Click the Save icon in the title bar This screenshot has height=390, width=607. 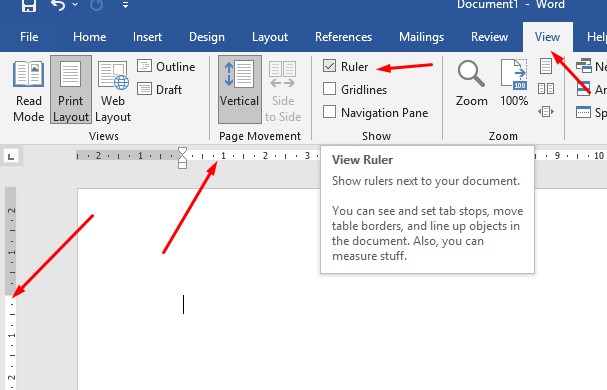click(x=29, y=5)
